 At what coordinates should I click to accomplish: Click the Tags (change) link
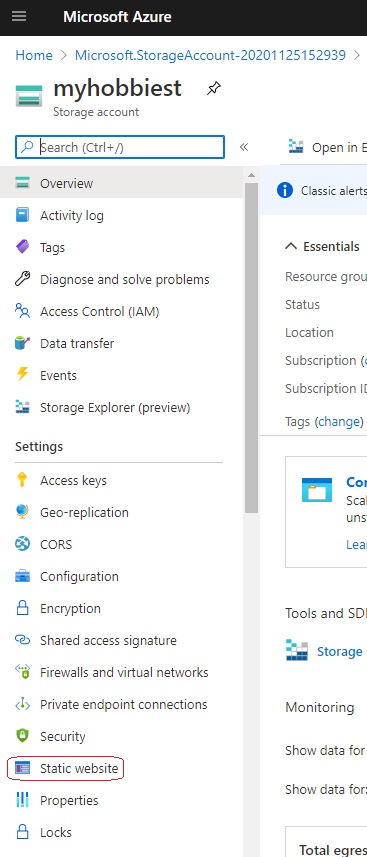click(339, 421)
